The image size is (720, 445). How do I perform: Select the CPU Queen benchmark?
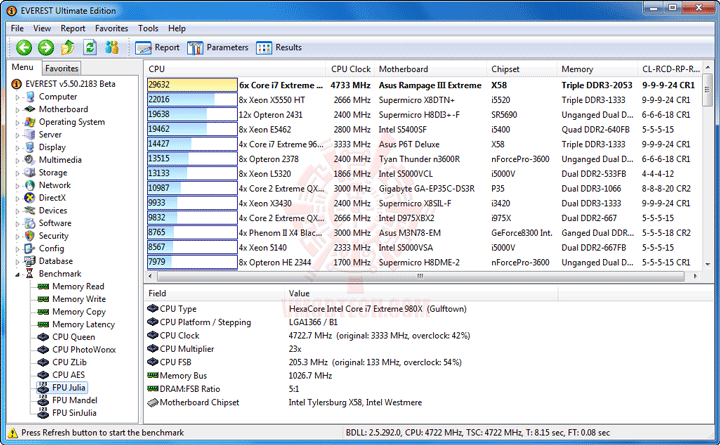point(73,337)
